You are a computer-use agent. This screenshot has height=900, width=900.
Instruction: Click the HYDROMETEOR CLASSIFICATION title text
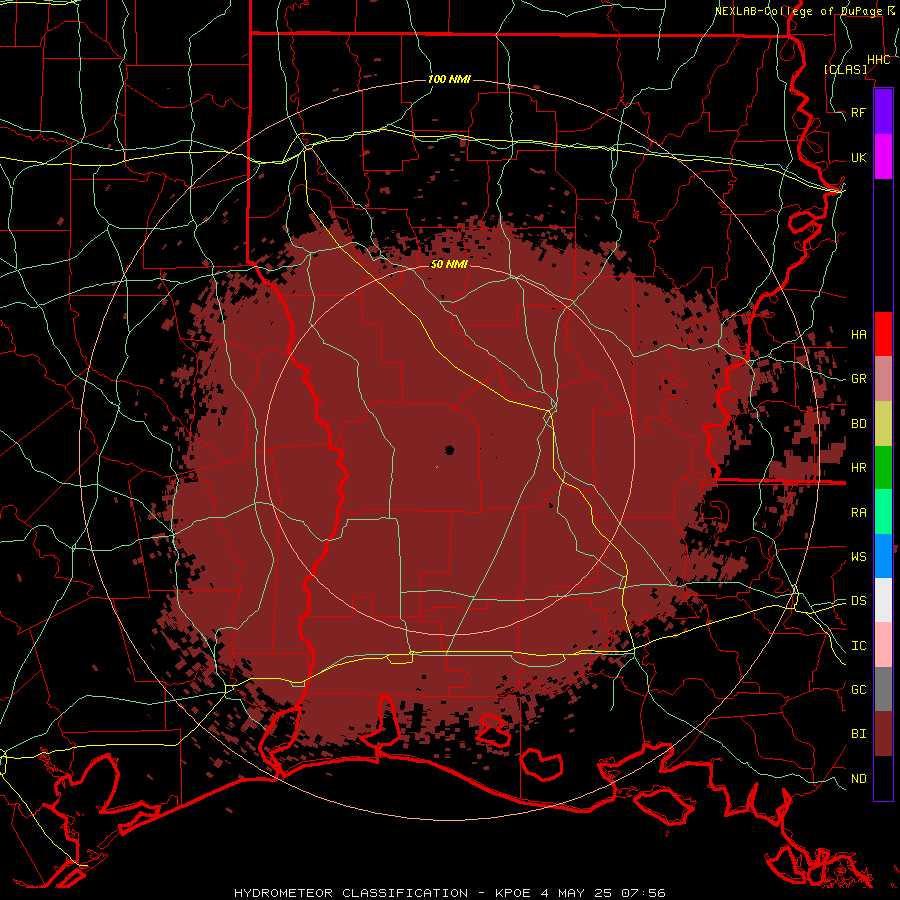click(x=351, y=893)
